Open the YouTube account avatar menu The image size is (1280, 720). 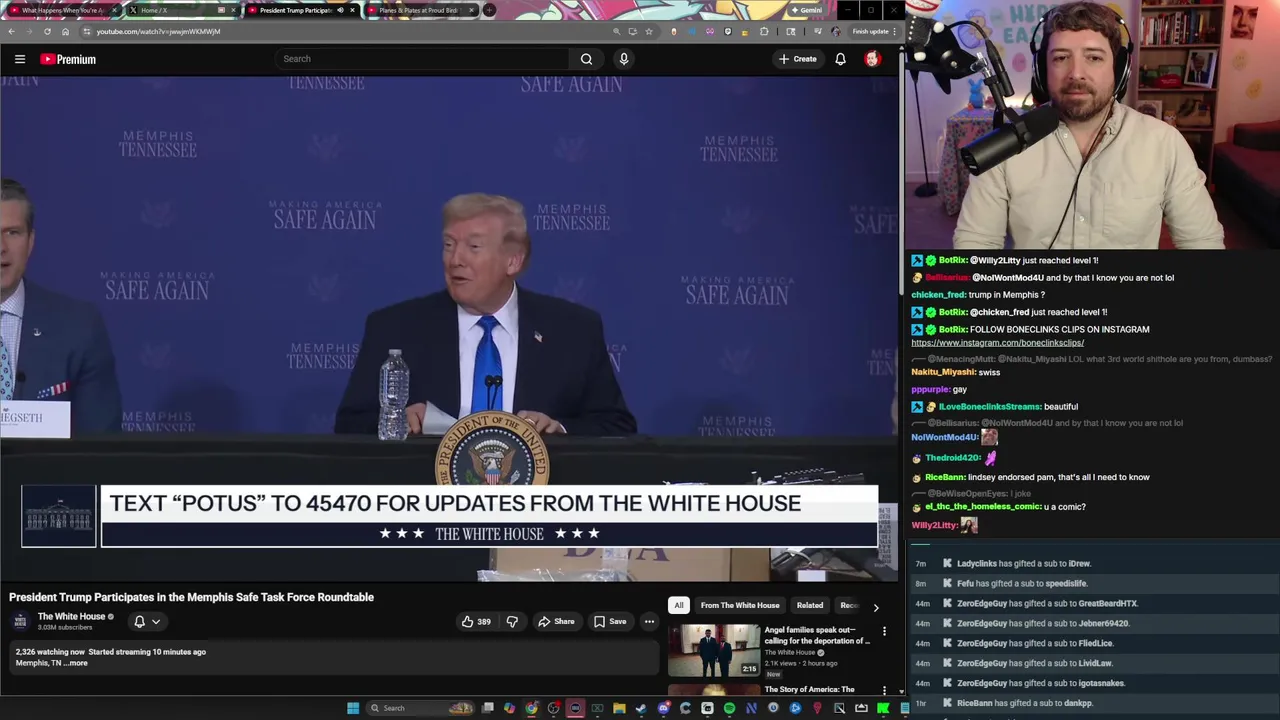click(872, 59)
